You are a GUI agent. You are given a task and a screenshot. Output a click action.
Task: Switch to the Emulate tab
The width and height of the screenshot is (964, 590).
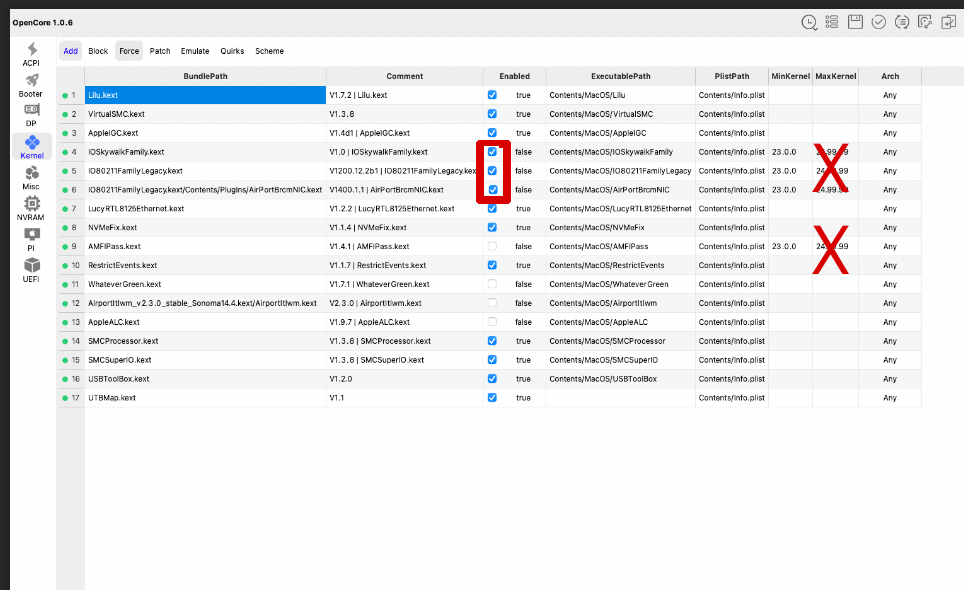pyautogui.click(x=195, y=51)
